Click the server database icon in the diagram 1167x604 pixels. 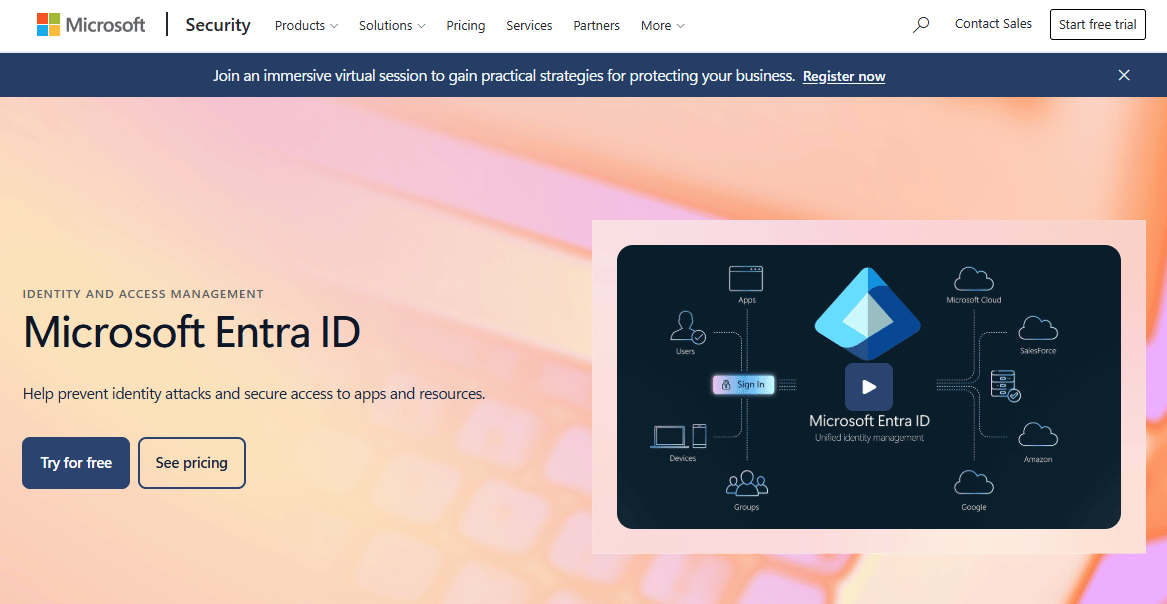pyautogui.click(x=1005, y=385)
